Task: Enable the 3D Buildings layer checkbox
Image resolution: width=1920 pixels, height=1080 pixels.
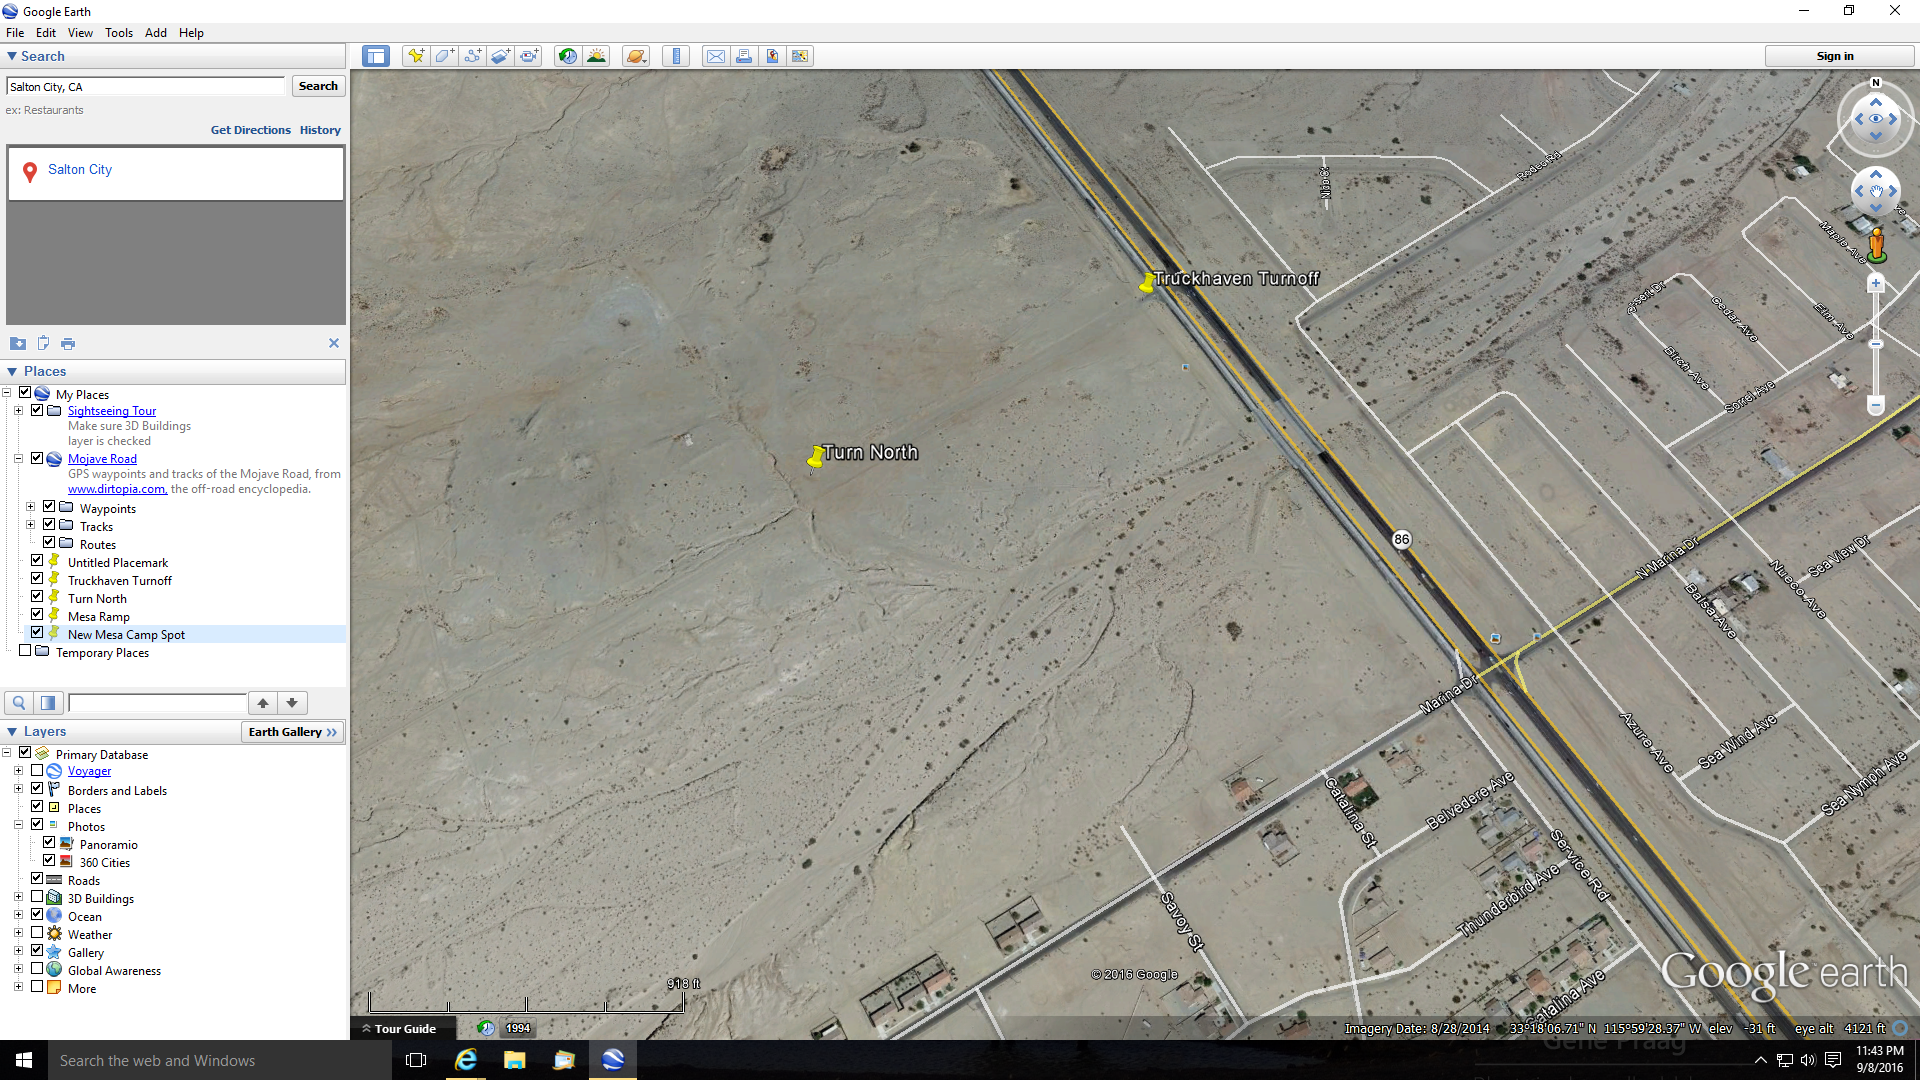Action: [x=37, y=896]
